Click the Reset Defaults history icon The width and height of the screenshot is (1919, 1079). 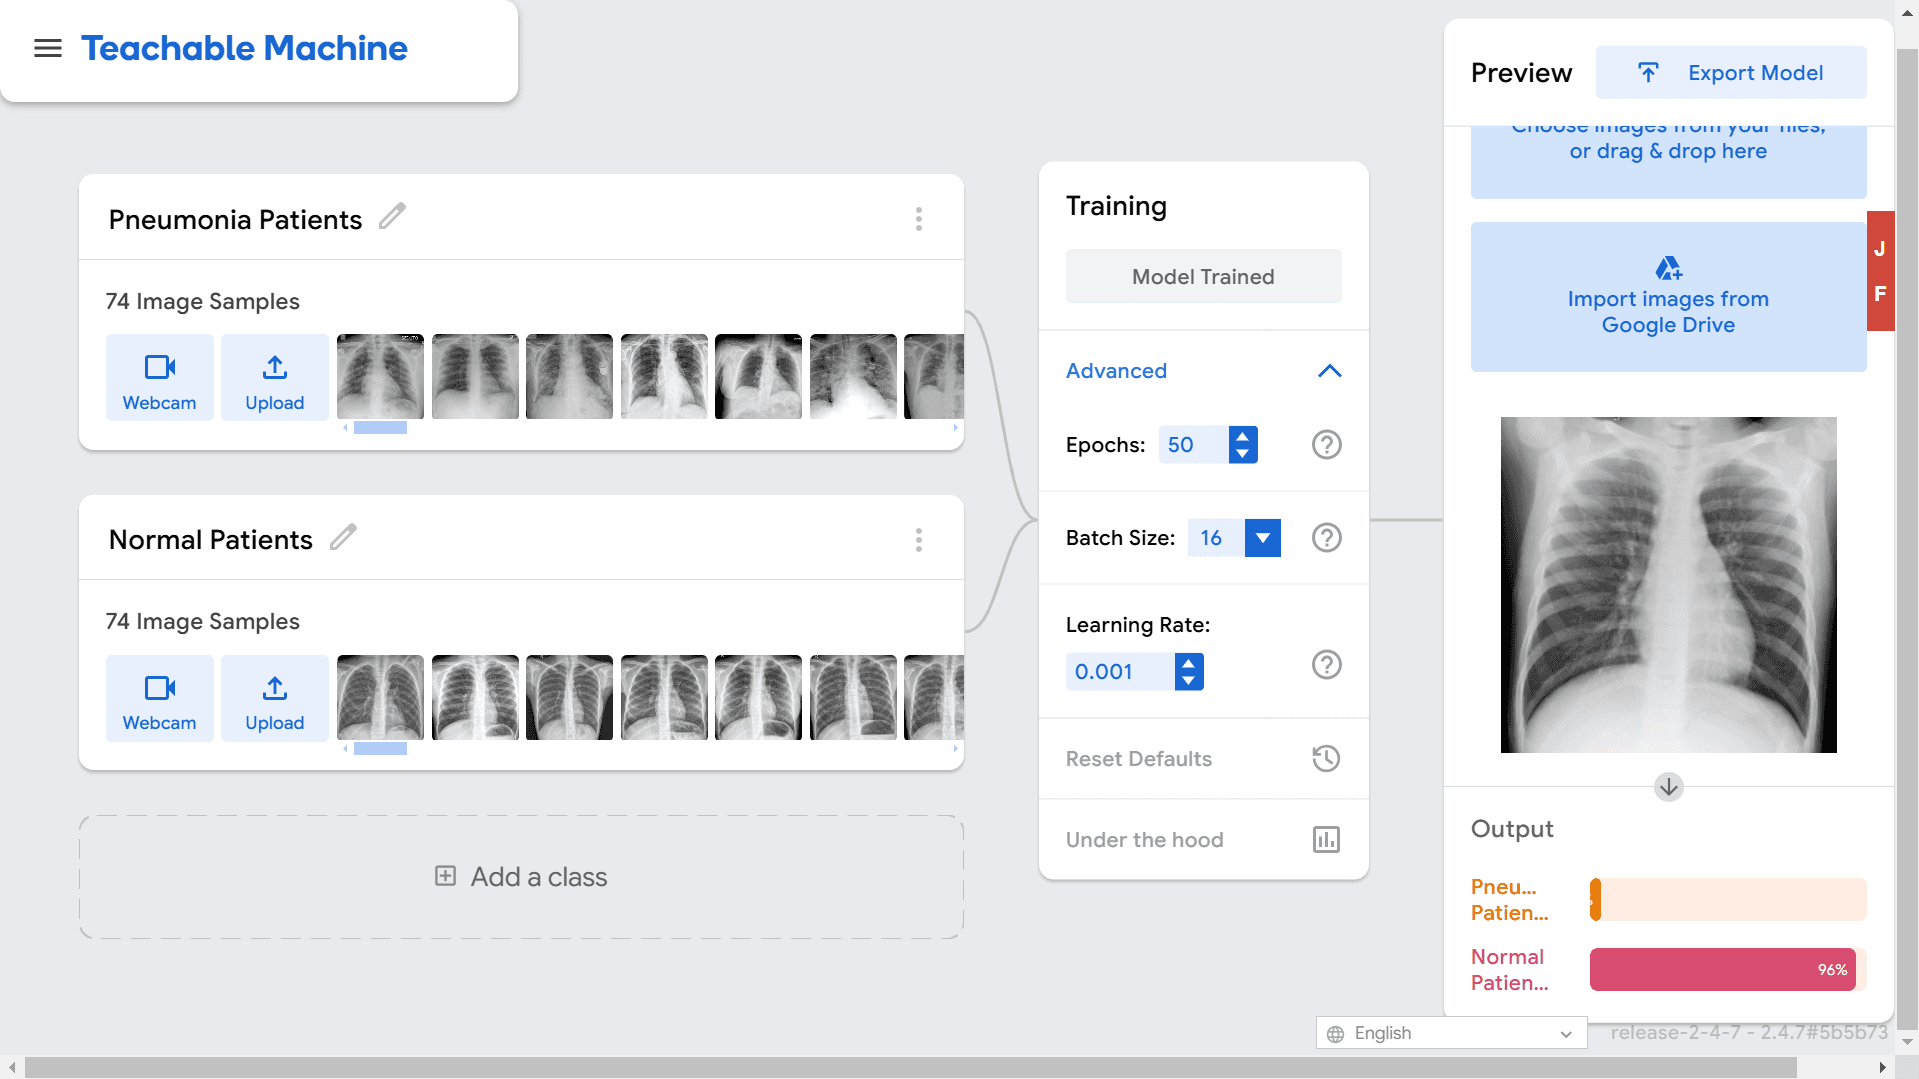[1326, 759]
